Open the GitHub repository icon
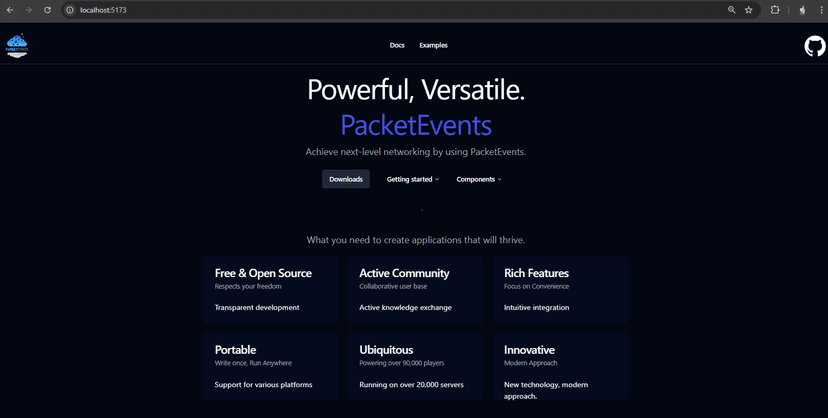Image resolution: width=828 pixels, height=418 pixels. click(814, 46)
